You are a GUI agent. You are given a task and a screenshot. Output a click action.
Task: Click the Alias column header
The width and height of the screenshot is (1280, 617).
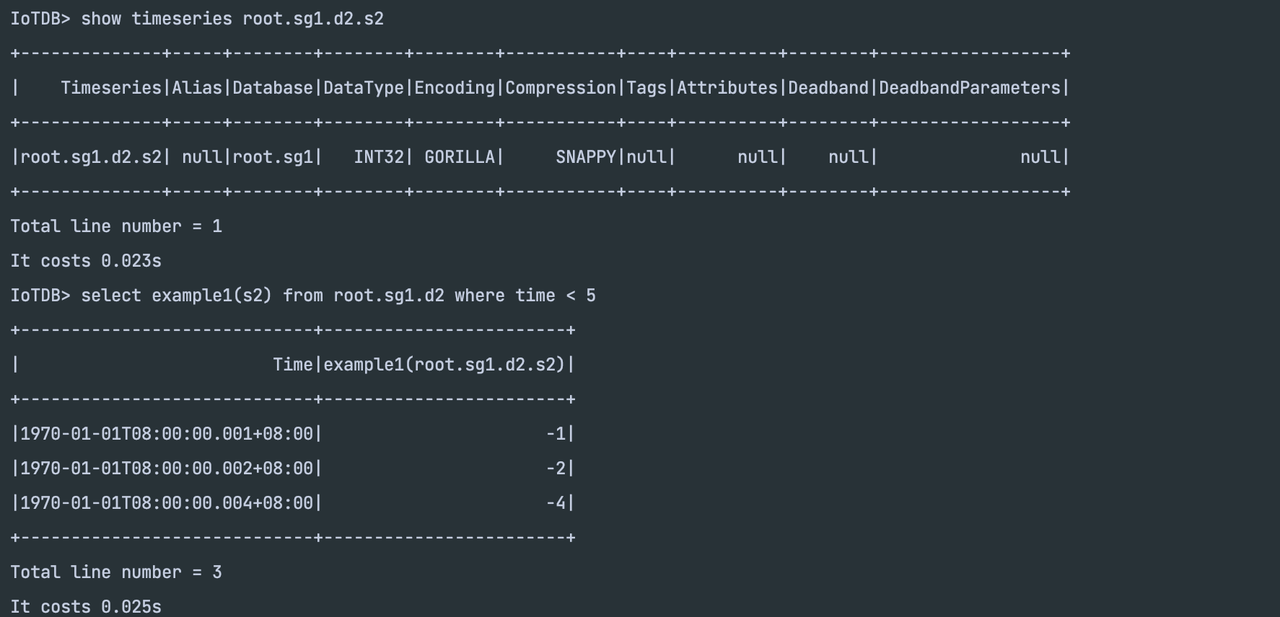tap(197, 88)
